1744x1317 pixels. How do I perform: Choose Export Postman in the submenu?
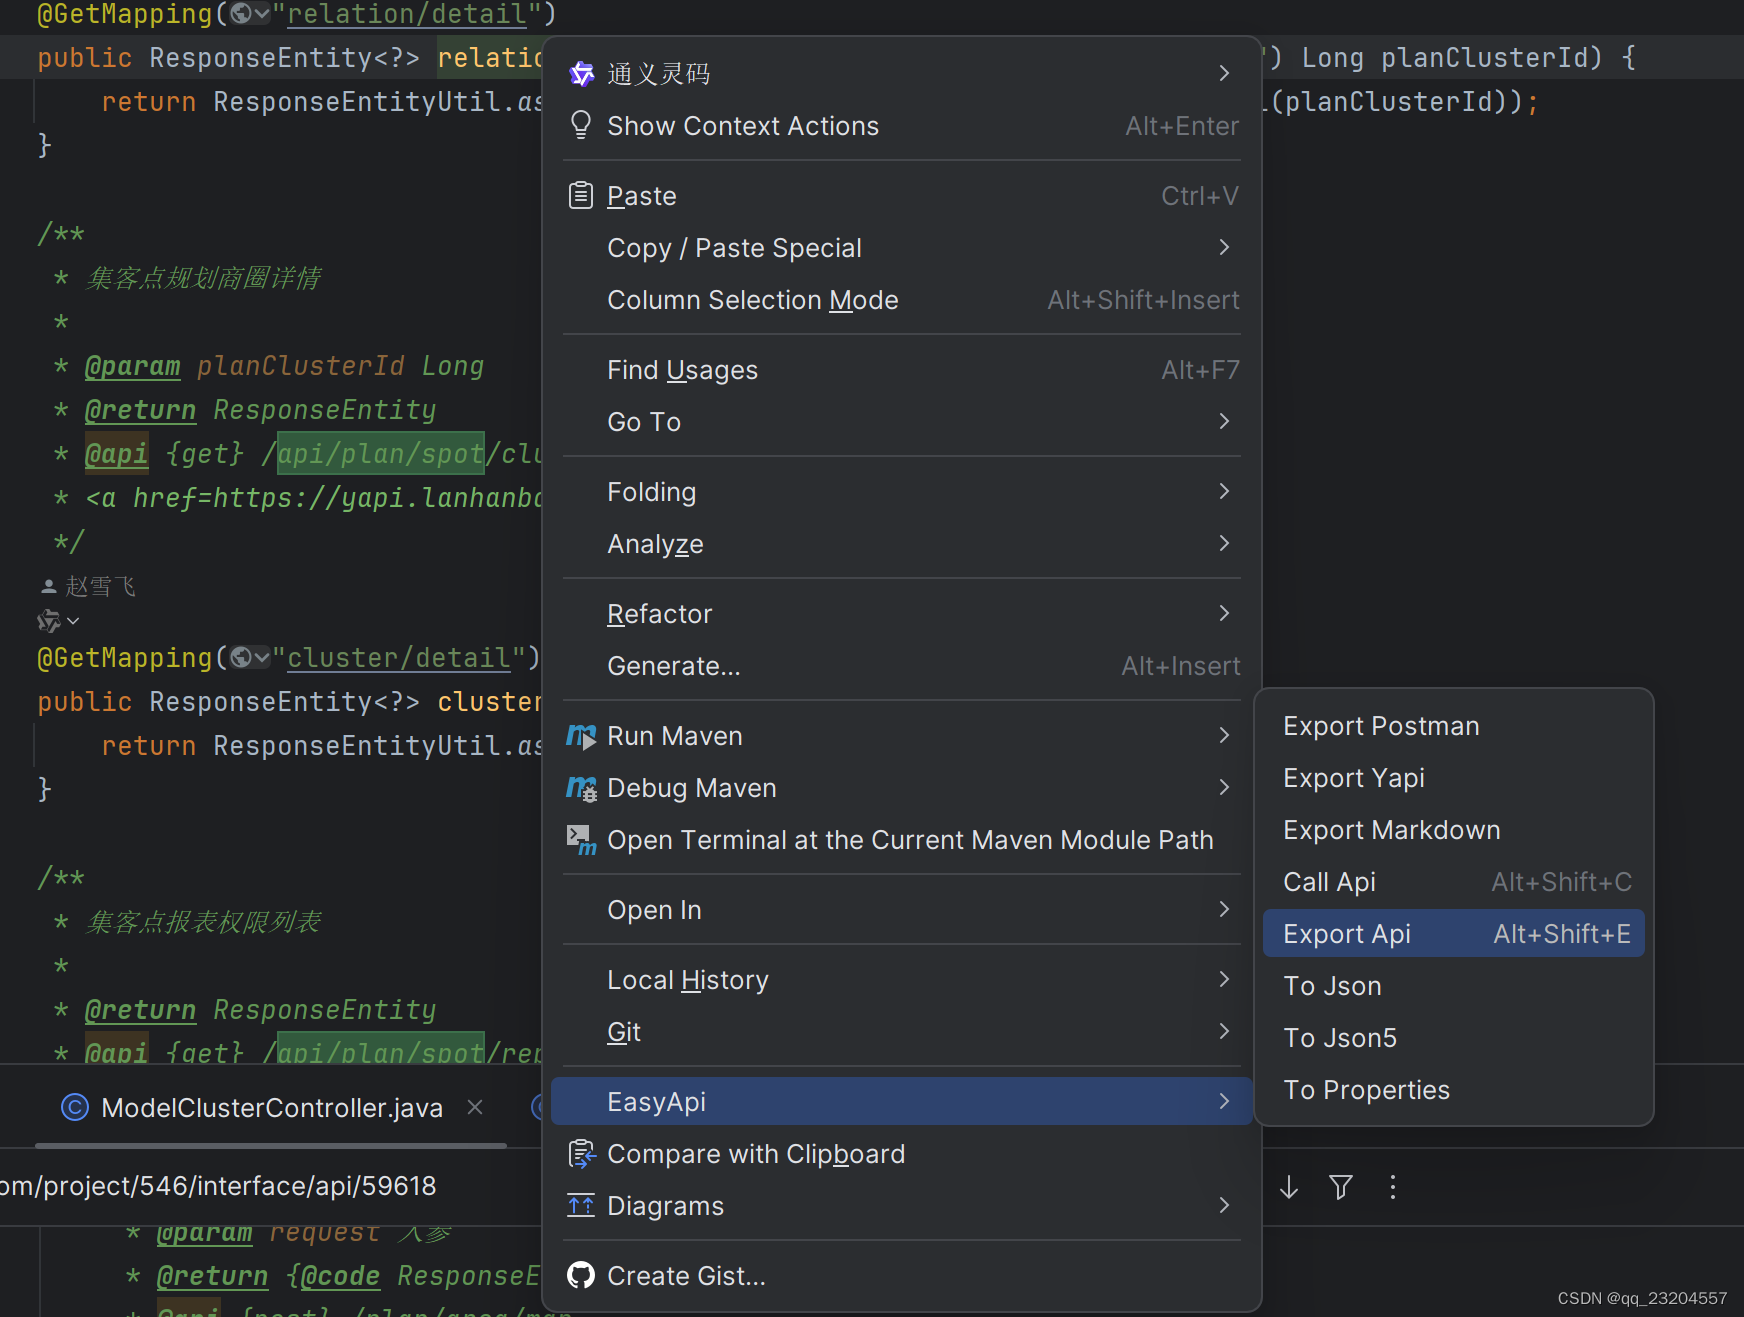1454,726
